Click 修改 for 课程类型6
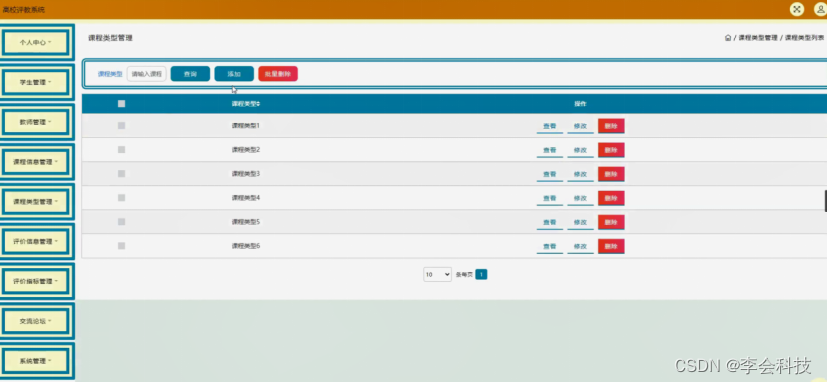827x384 pixels. (x=580, y=247)
